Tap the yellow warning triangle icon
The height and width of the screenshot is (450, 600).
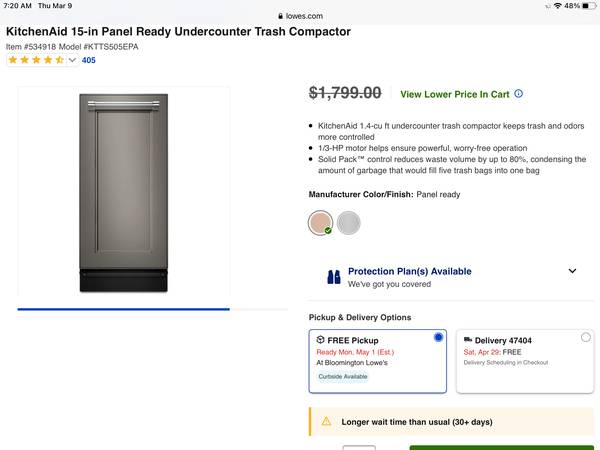pos(326,422)
